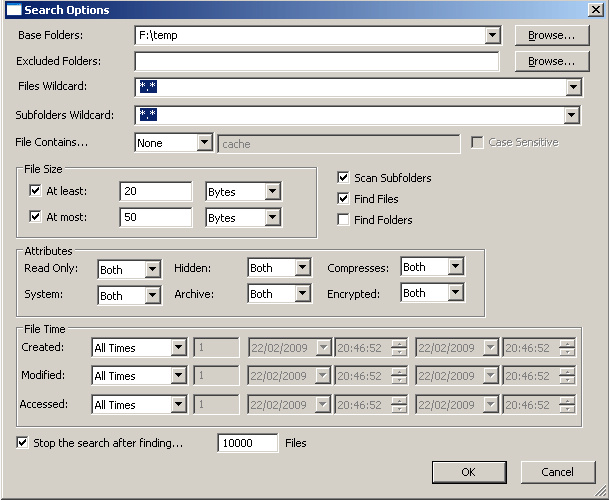Image resolution: width=609 pixels, height=500 pixels.
Task: Open the Files Wildcard dropdown
Action: coord(573,87)
